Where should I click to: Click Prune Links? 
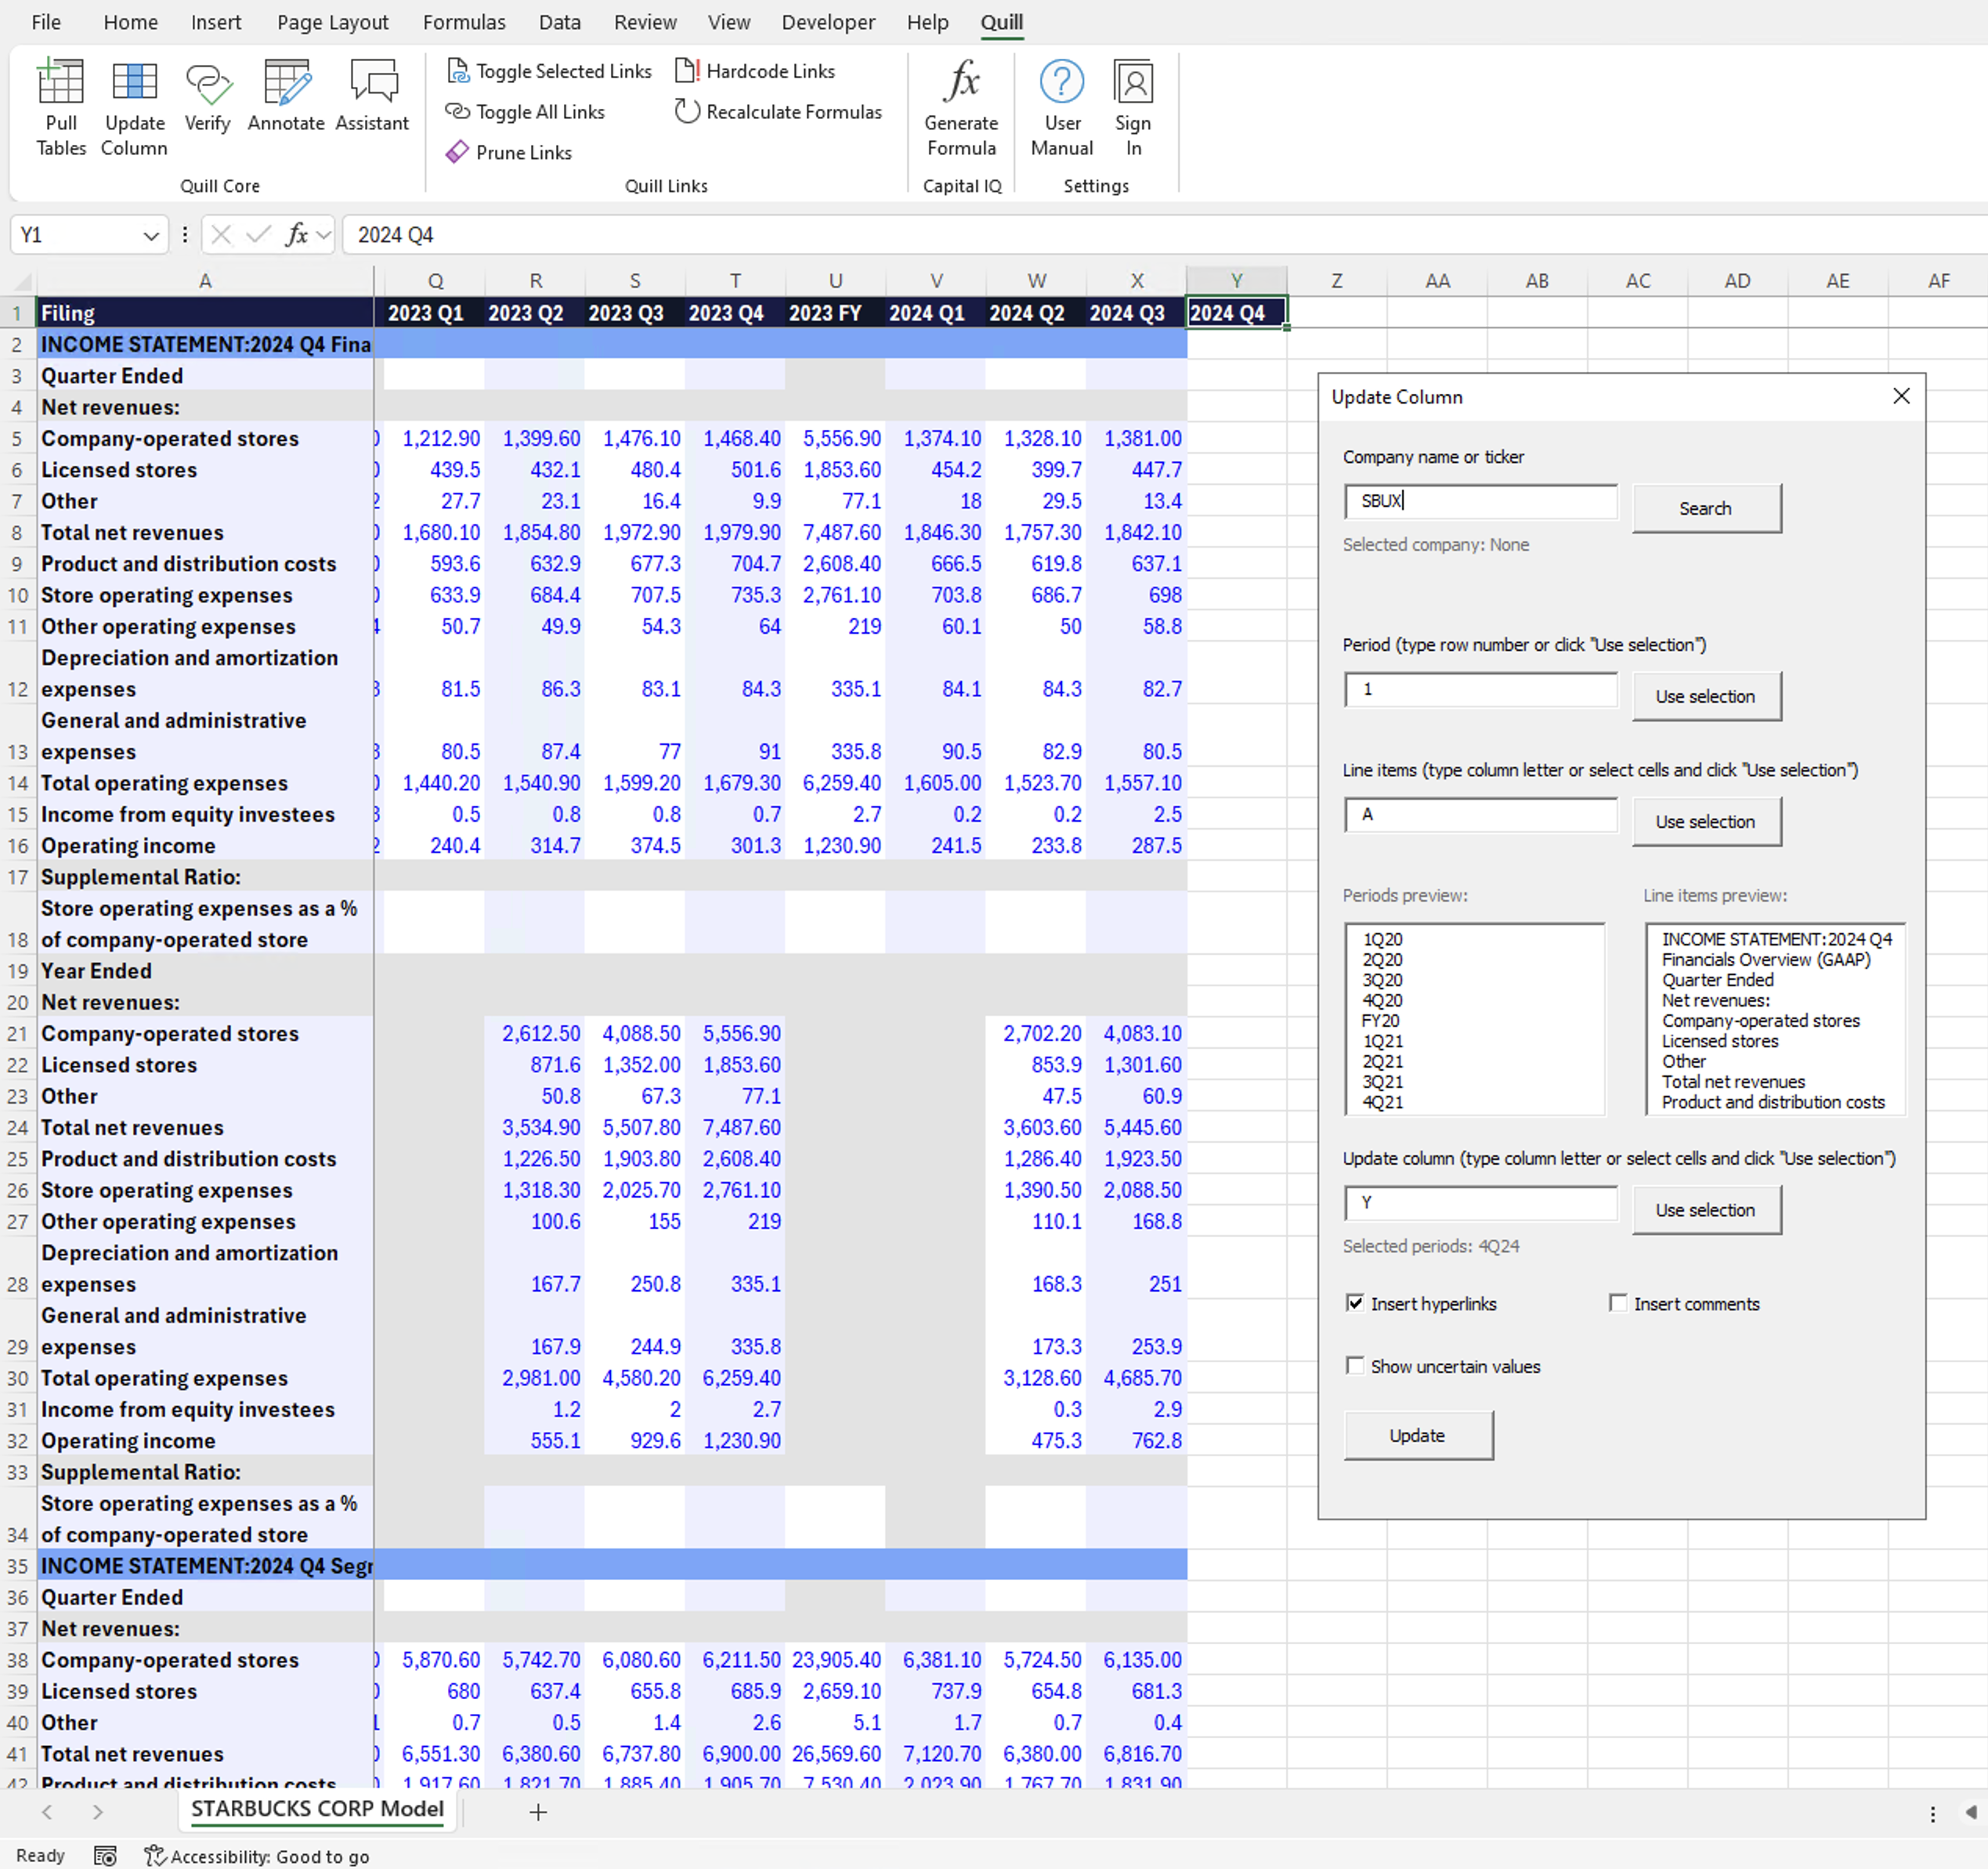(x=509, y=152)
